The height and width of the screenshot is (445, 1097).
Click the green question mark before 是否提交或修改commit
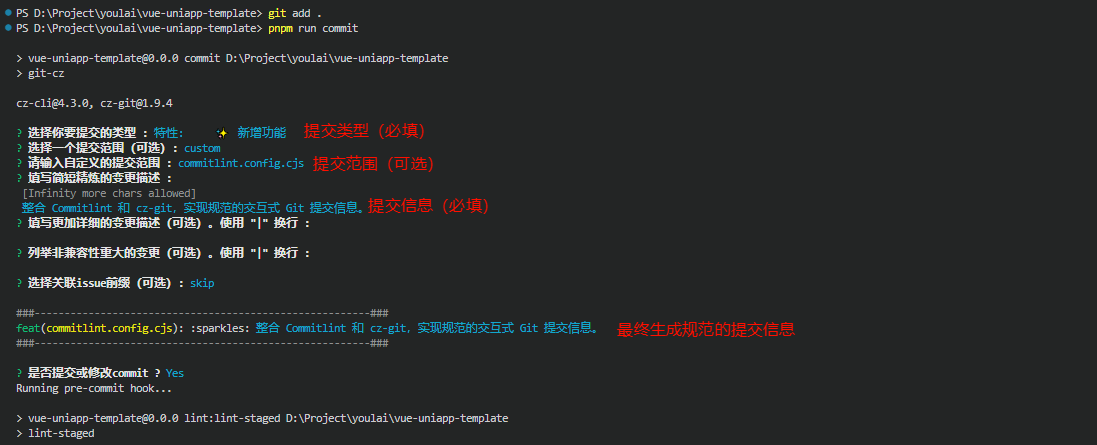point(20,373)
